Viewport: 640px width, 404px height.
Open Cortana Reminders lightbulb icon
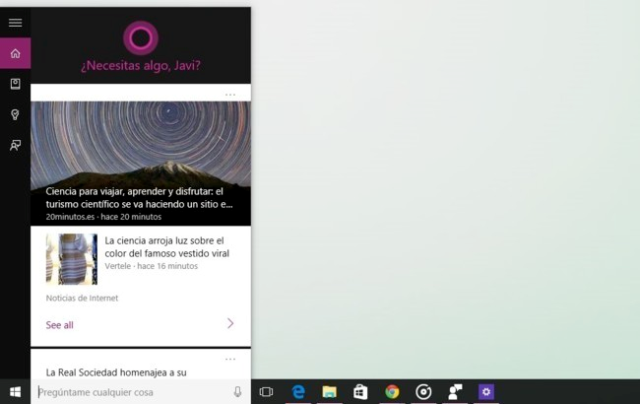point(15,115)
